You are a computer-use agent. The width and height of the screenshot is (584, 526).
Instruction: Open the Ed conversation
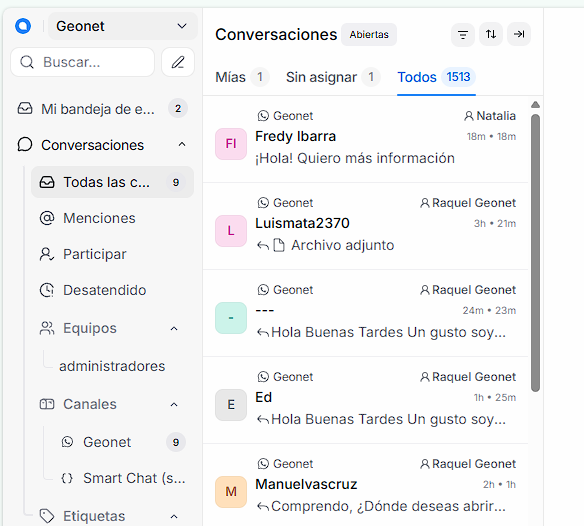point(365,400)
